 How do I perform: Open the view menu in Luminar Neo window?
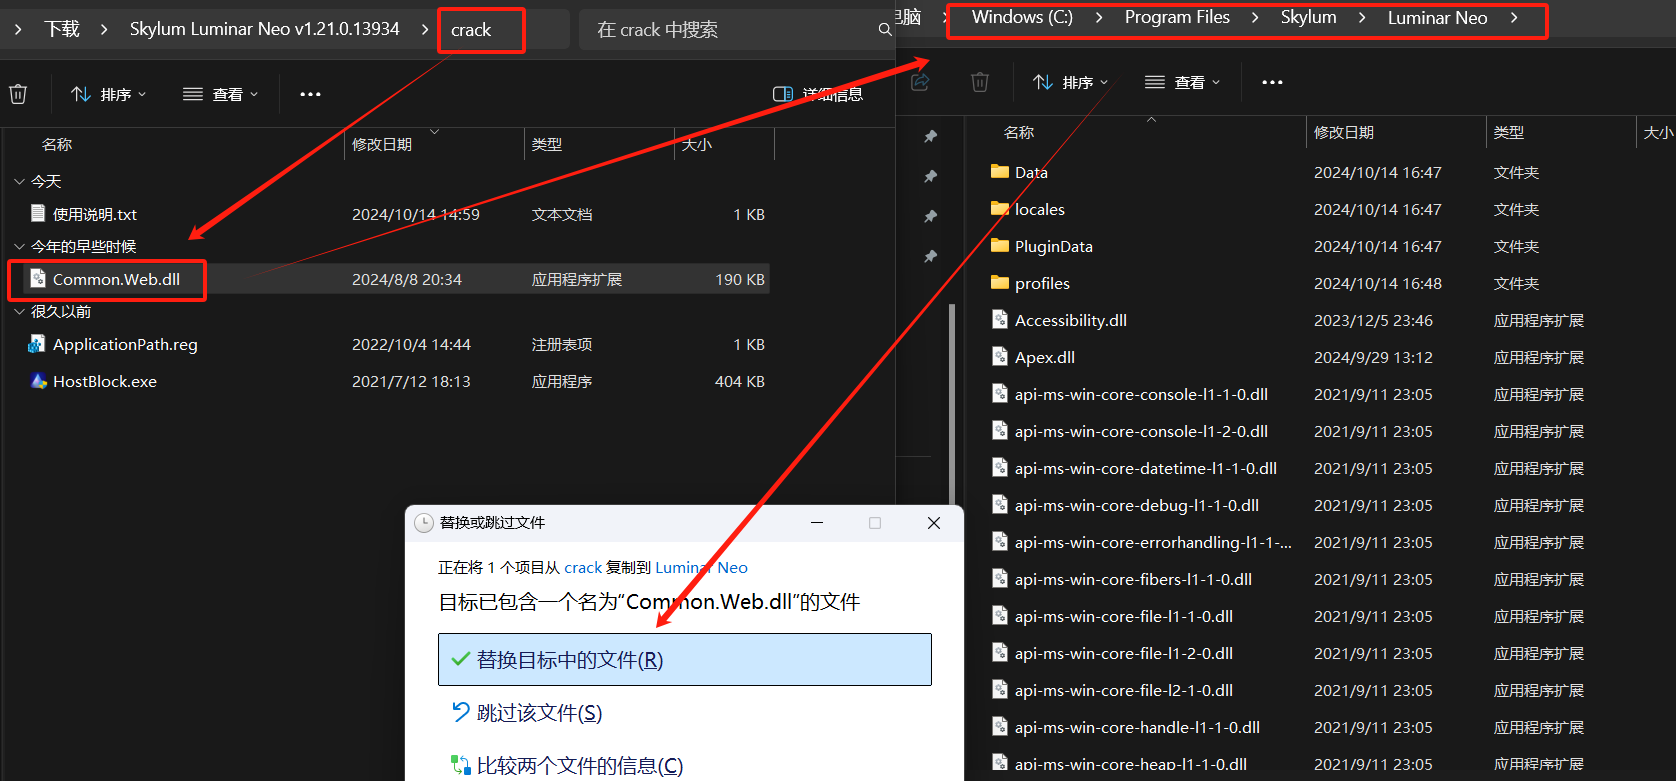pos(1182,82)
